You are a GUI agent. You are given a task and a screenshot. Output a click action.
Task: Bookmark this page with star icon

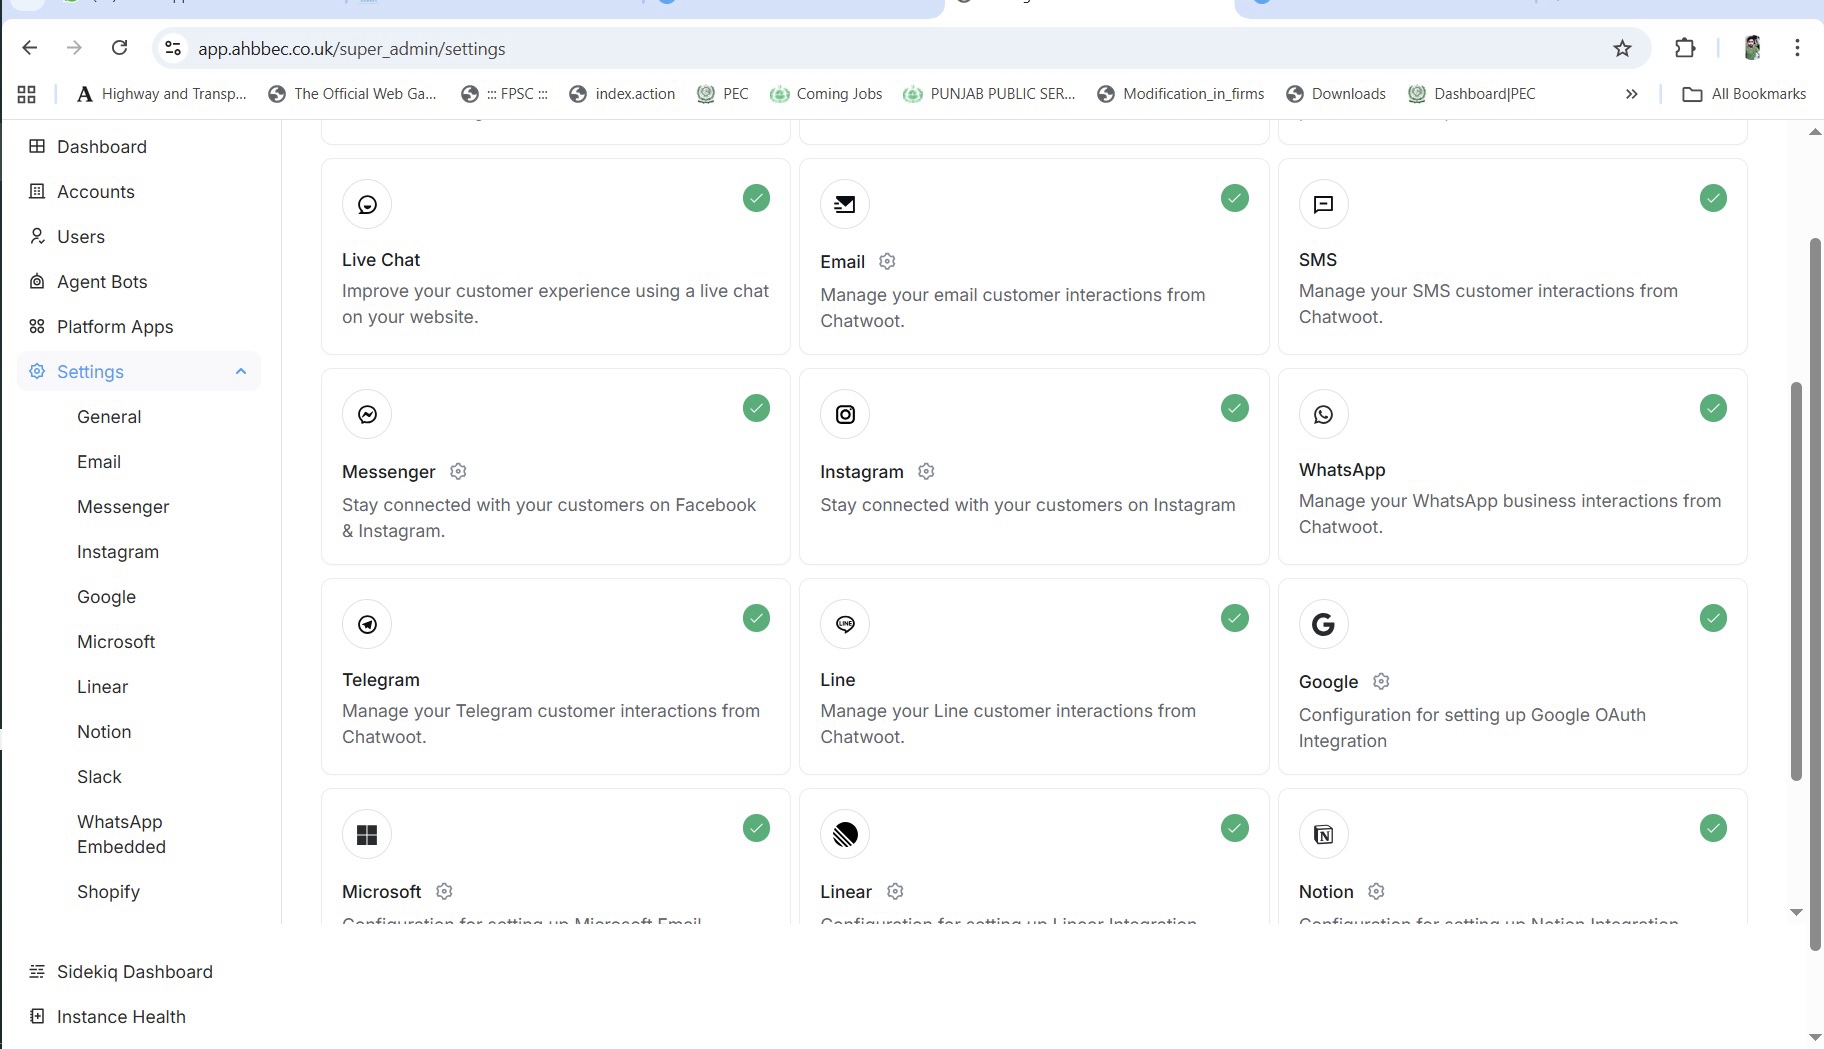pos(1622,48)
